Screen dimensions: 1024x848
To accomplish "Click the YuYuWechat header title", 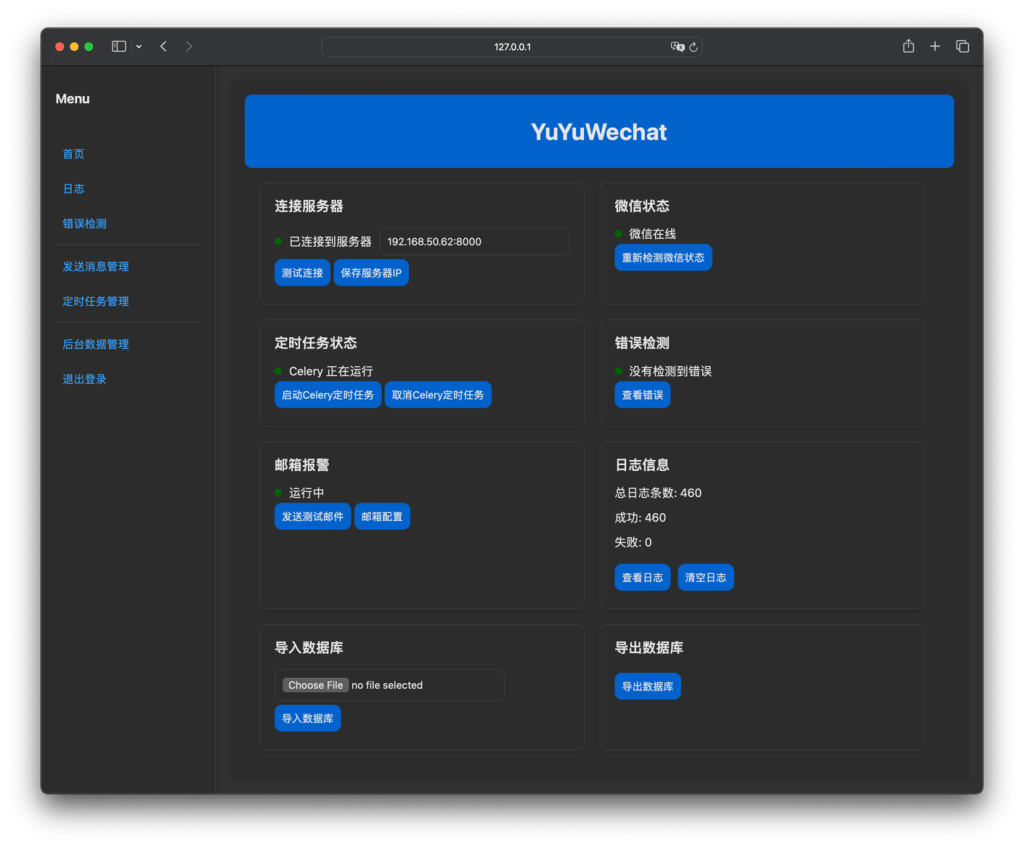I will [x=599, y=131].
